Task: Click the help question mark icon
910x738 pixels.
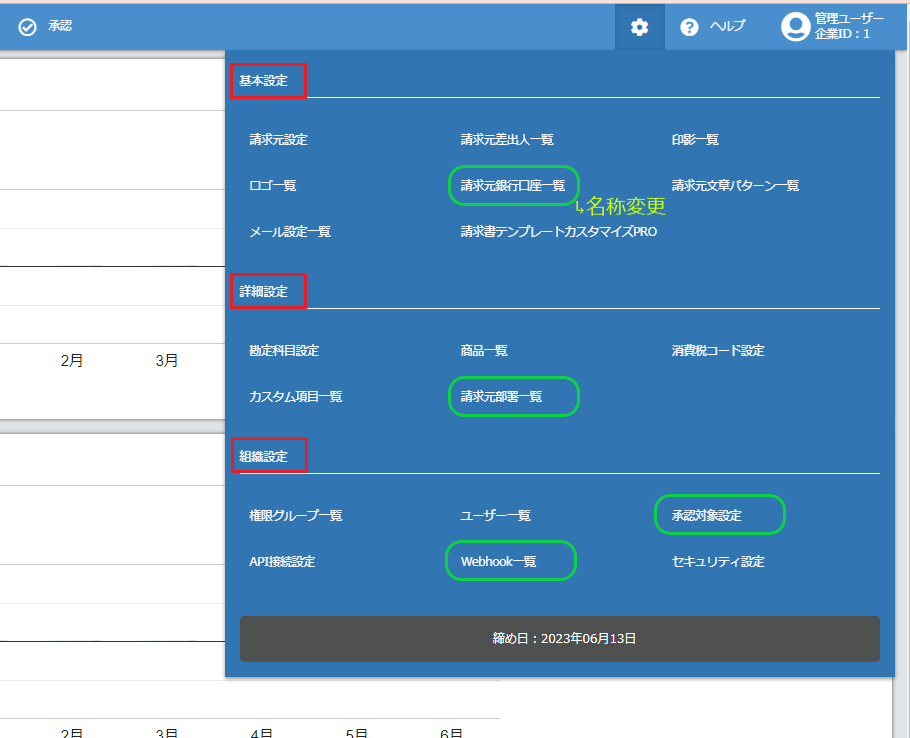Action: [x=690, y=26]
